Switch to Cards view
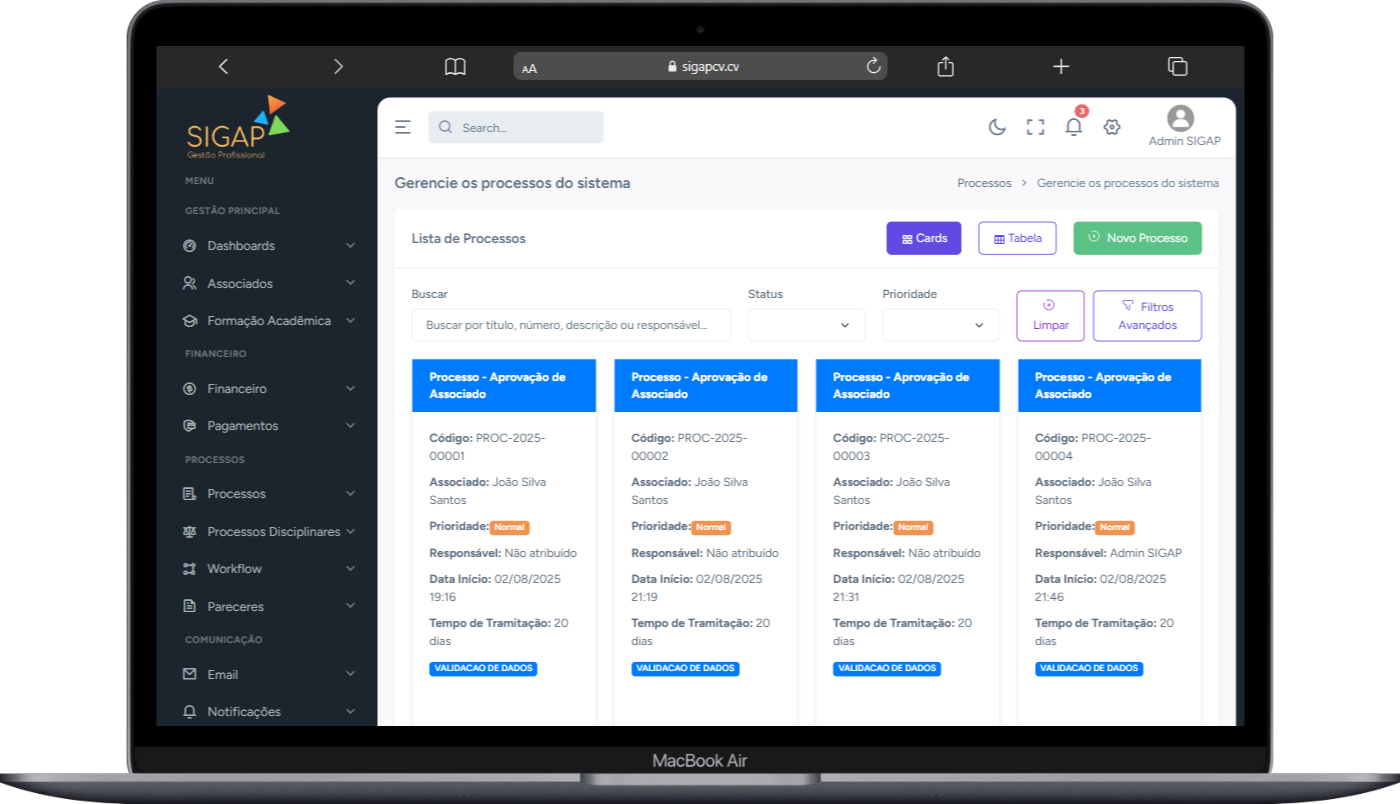Viewport: 1400px width, 804px height. click(923, 238)
